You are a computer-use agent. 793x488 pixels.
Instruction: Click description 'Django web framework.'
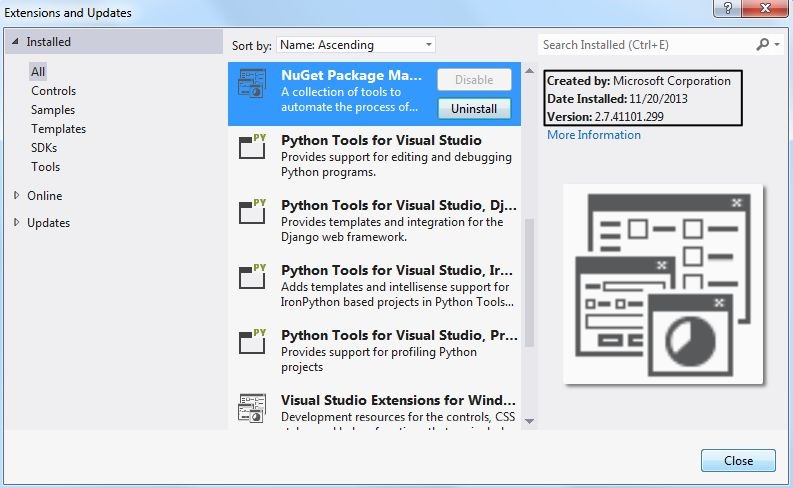click(344, 237)
